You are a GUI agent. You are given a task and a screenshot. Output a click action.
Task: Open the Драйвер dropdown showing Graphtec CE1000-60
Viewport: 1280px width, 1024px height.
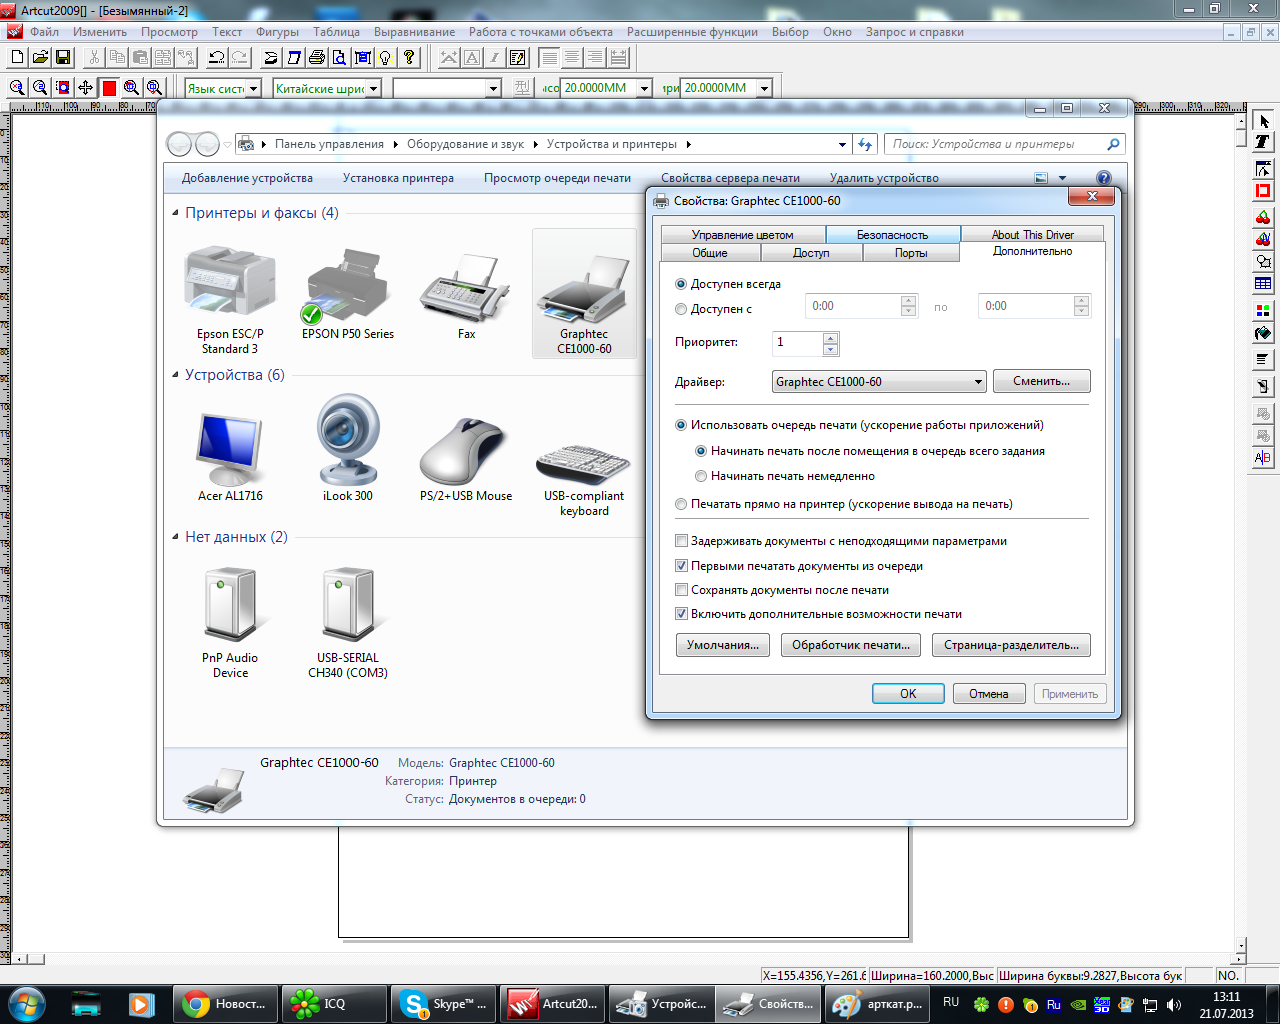(x=879, y=382)
